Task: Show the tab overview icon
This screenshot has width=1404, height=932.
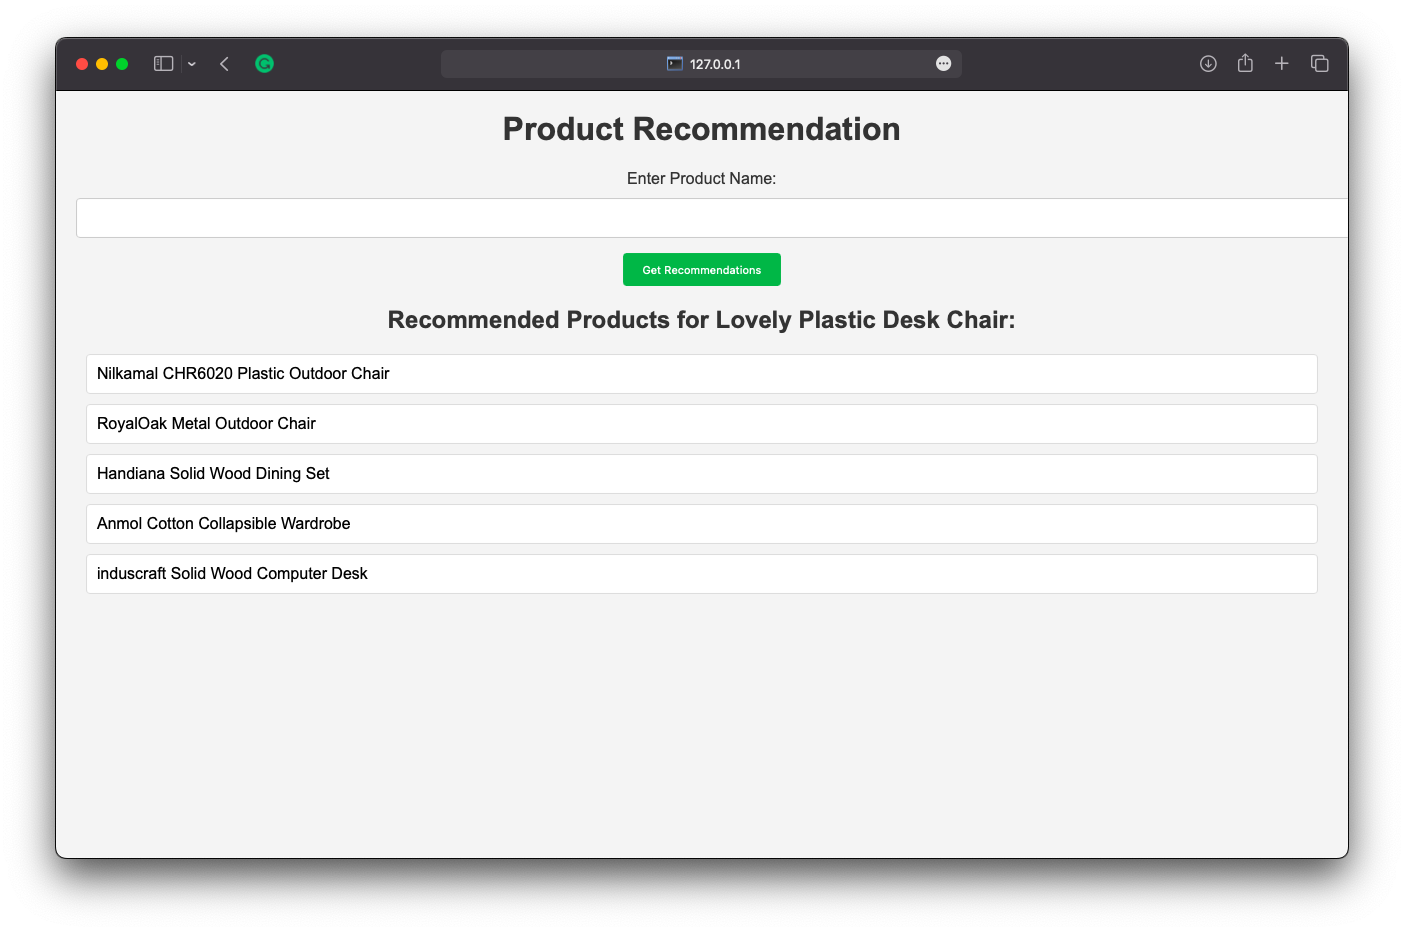Action: [1319, 64]
